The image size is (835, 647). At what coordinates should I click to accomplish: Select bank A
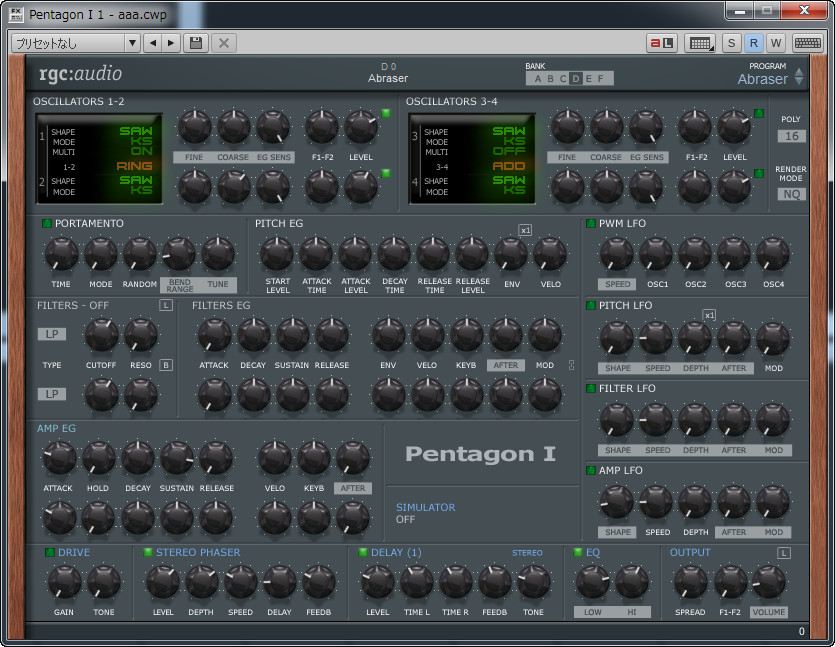[538, 79]
